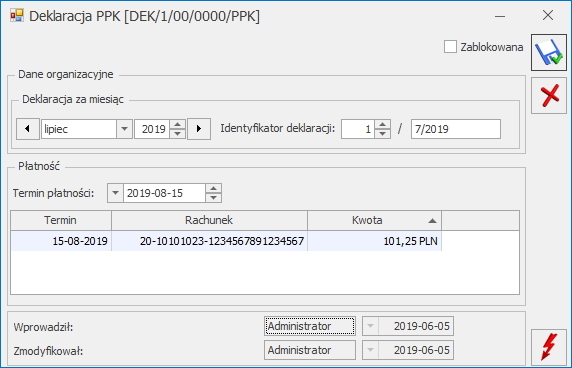
Task: Go to next month using right arrow
Action: pos(199,129)
